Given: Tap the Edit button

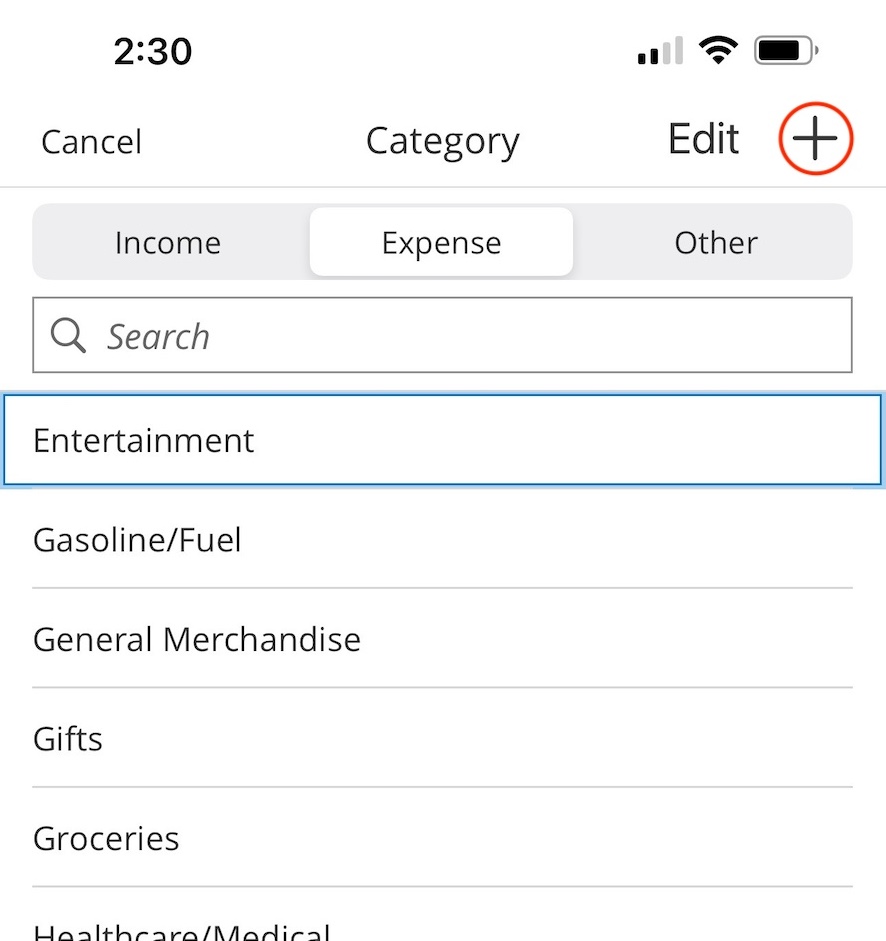Looking at the screenshot, I should click(704, 139).
